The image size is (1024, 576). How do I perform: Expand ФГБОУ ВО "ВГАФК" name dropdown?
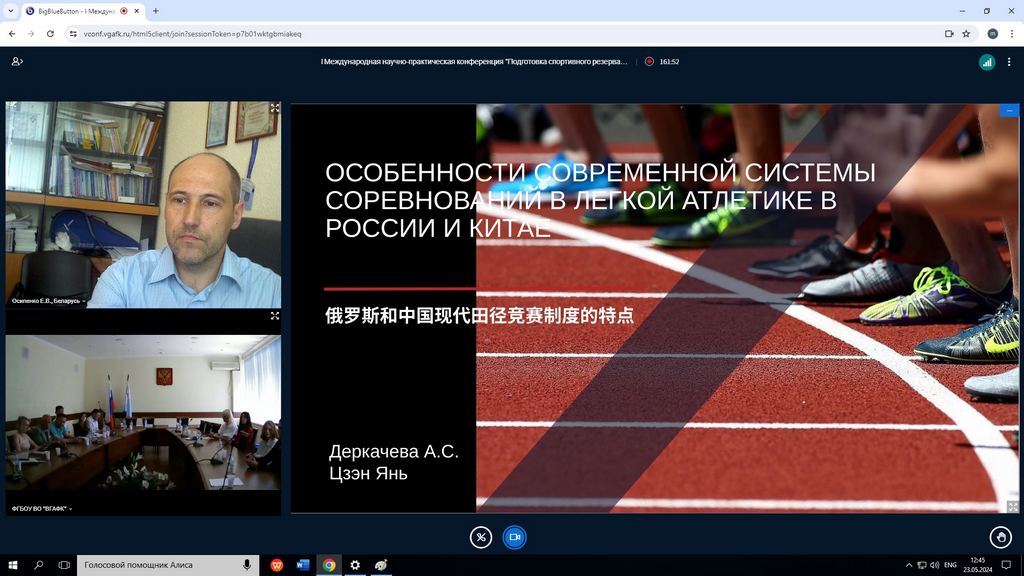[42, 508]
